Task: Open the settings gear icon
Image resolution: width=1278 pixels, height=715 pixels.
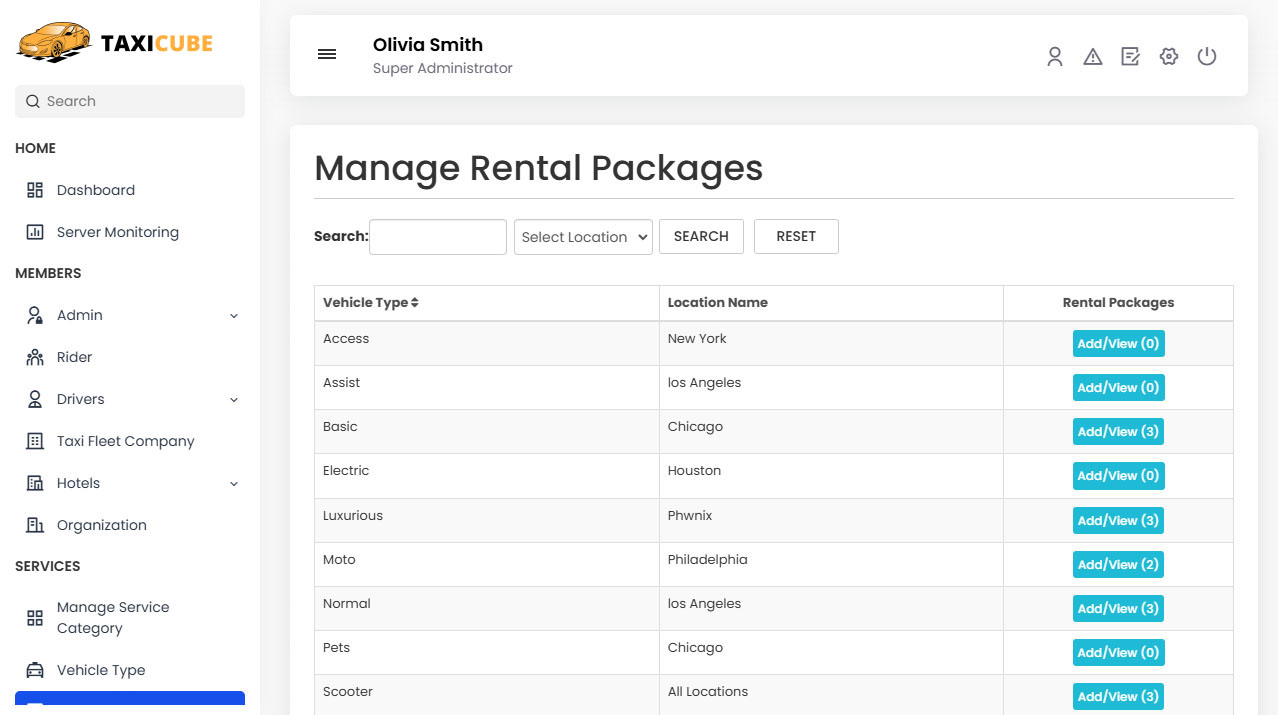Action: 1168,57
